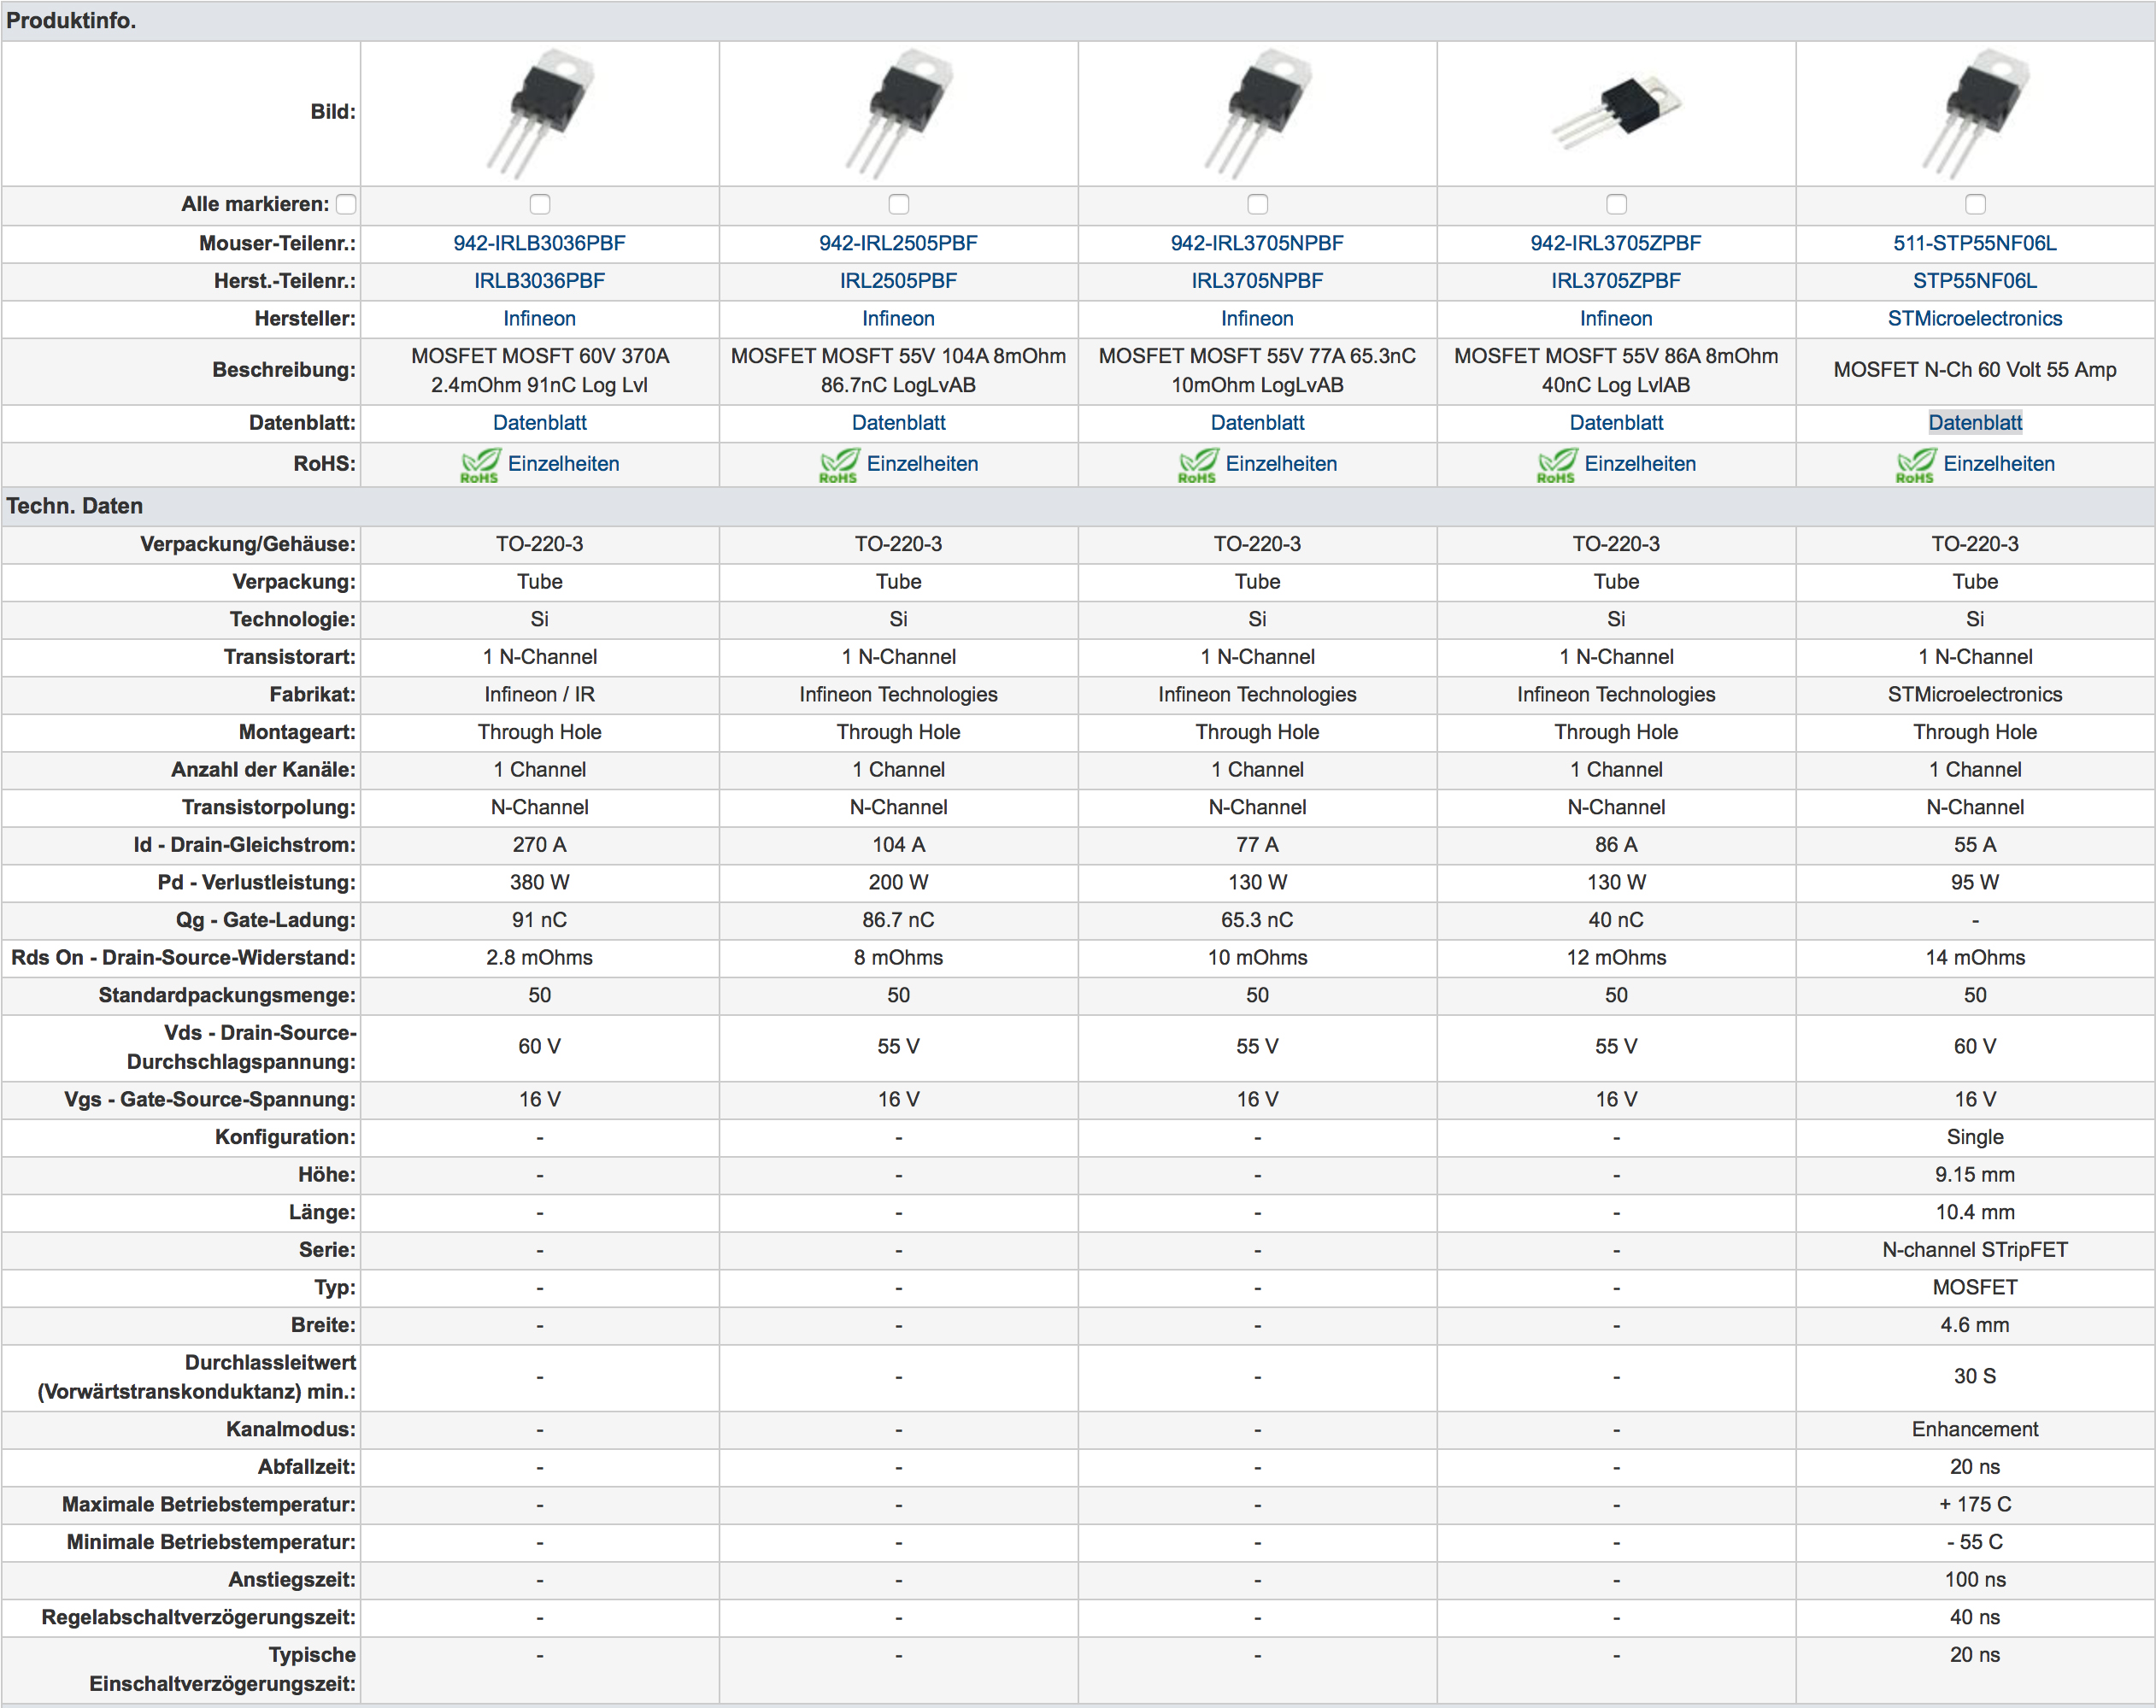Screen dimensions: 2156x1708
Task: Click the '380 W' power dissipation value
Action: pyautogui.click(x=540, y=883)
